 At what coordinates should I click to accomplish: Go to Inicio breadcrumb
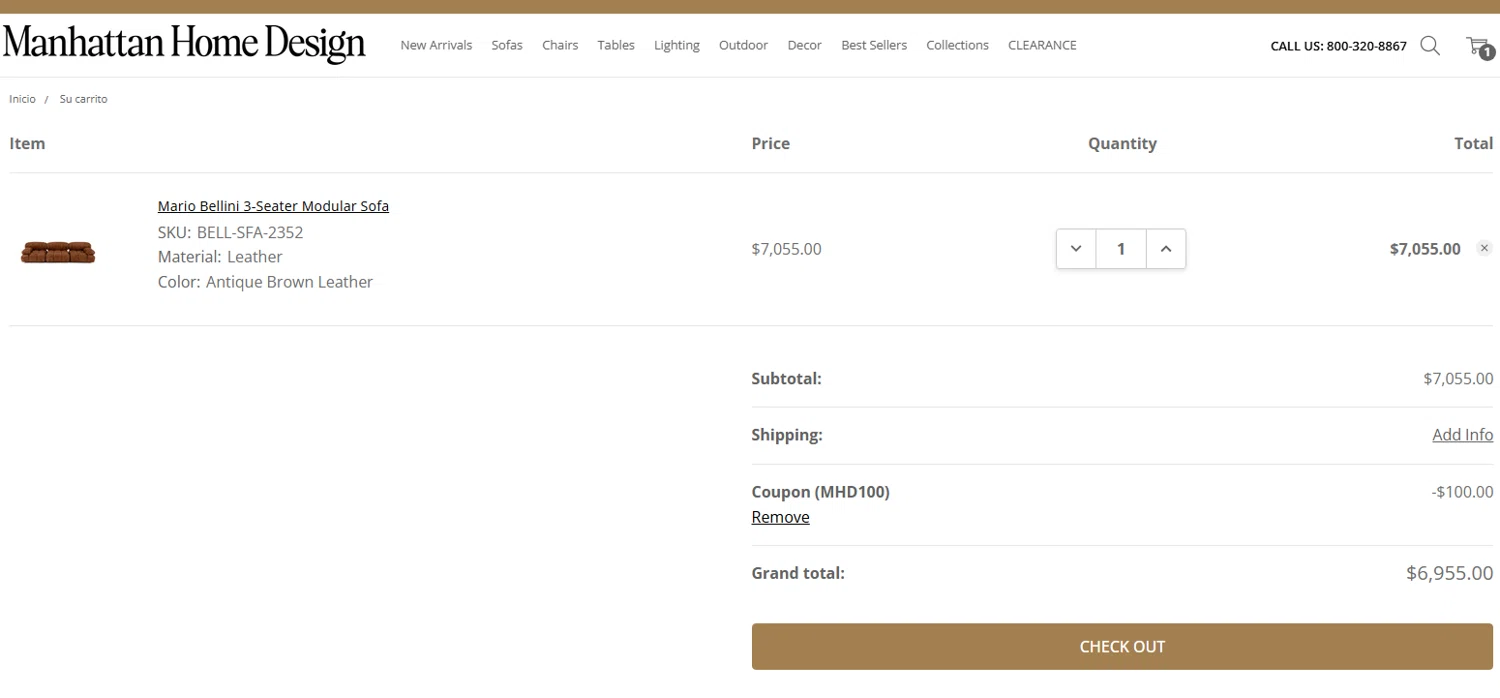(x=22, y=99)
